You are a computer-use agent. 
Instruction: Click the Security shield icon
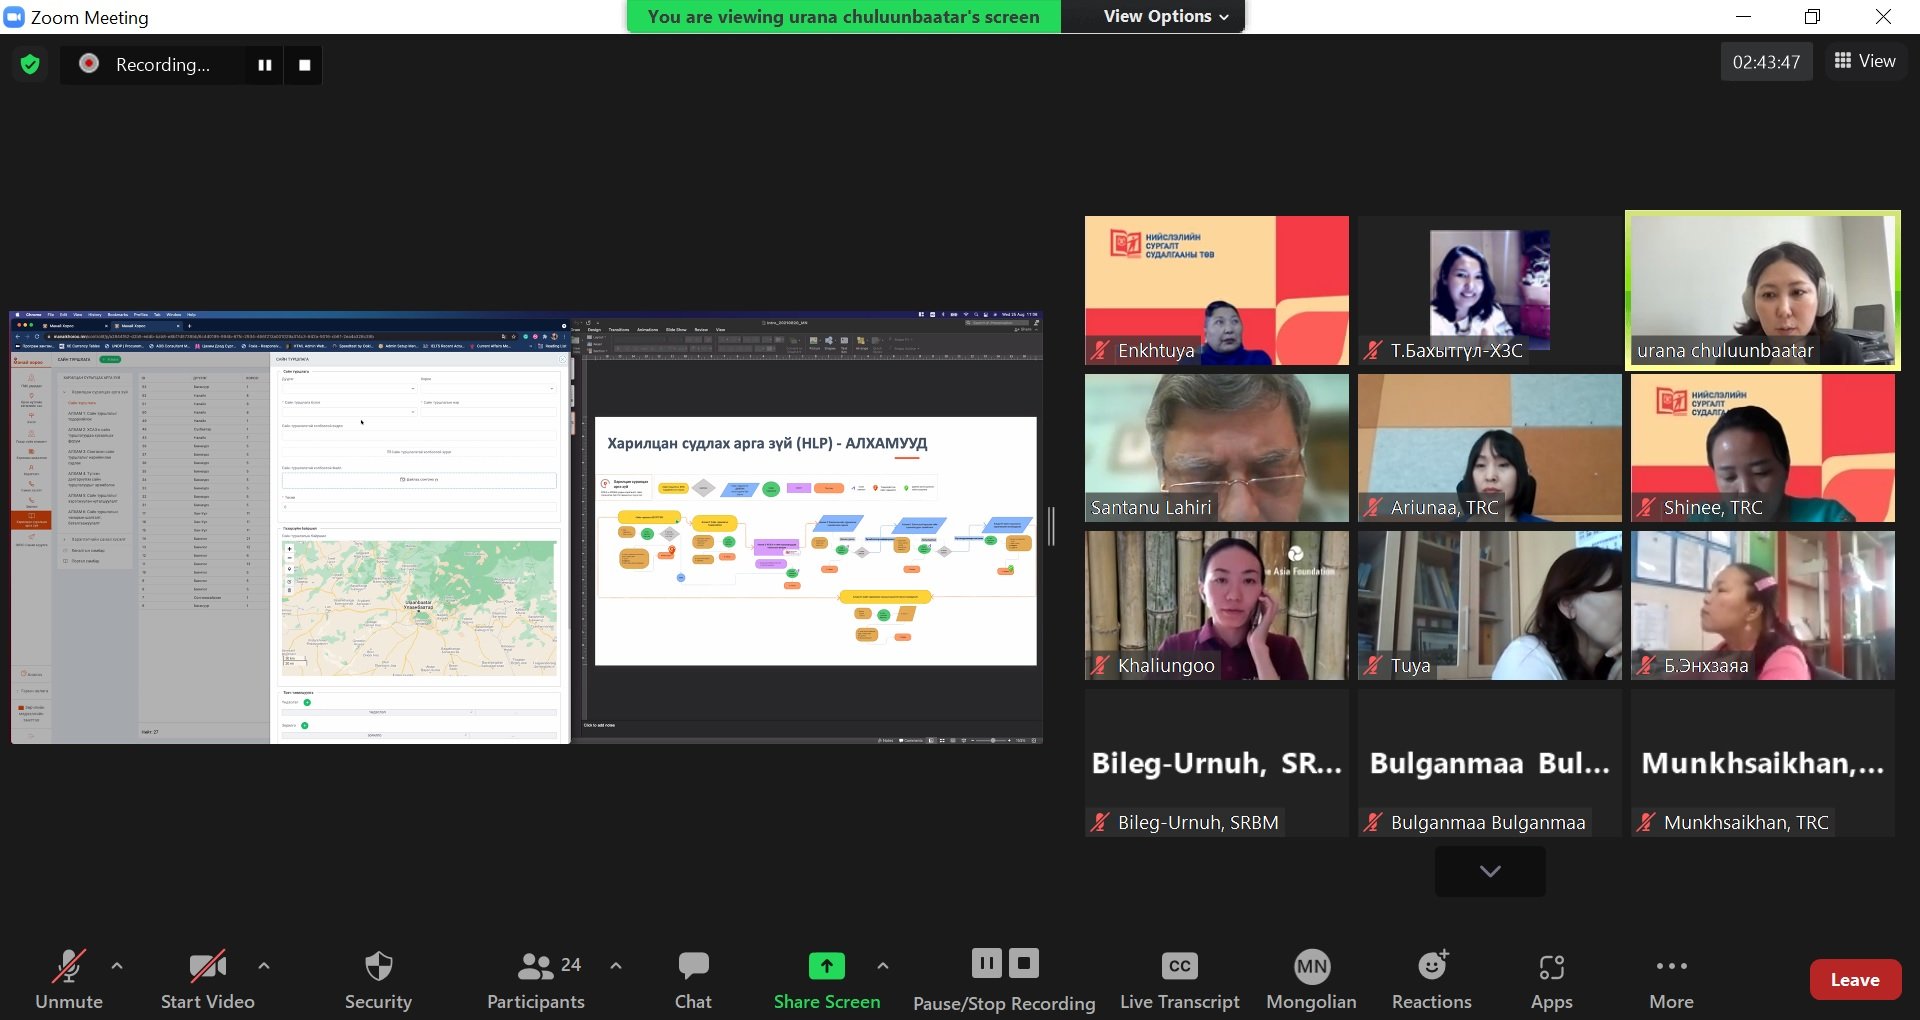coord(378,966)
